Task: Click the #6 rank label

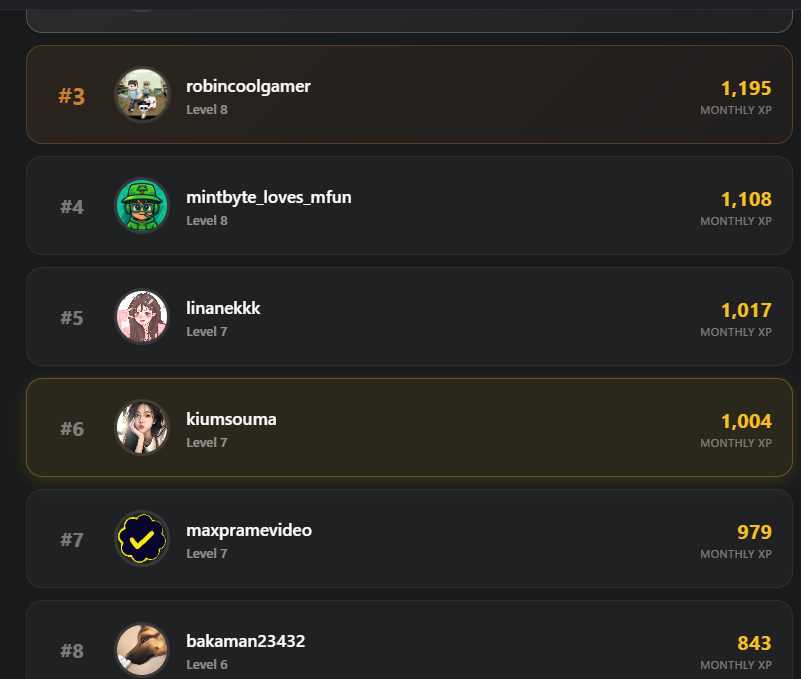Action: [x=72, y=429]
